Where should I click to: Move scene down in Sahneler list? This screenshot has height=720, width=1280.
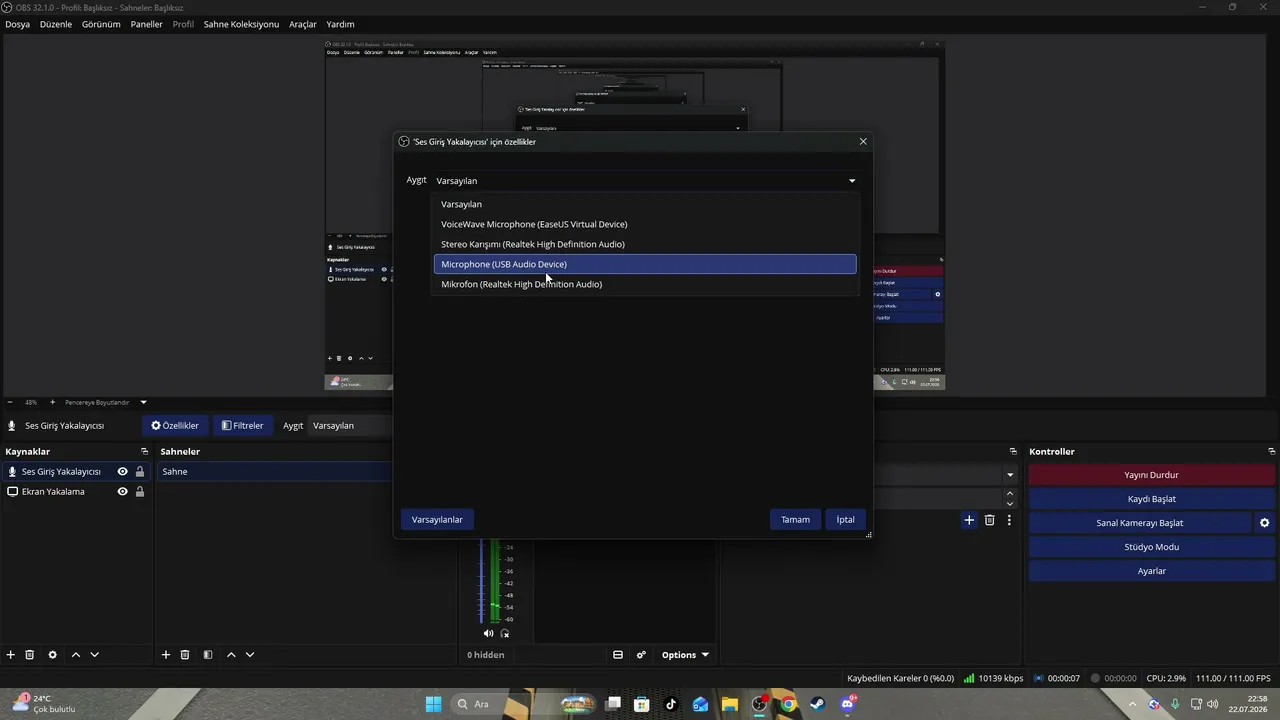click(250, 655)
